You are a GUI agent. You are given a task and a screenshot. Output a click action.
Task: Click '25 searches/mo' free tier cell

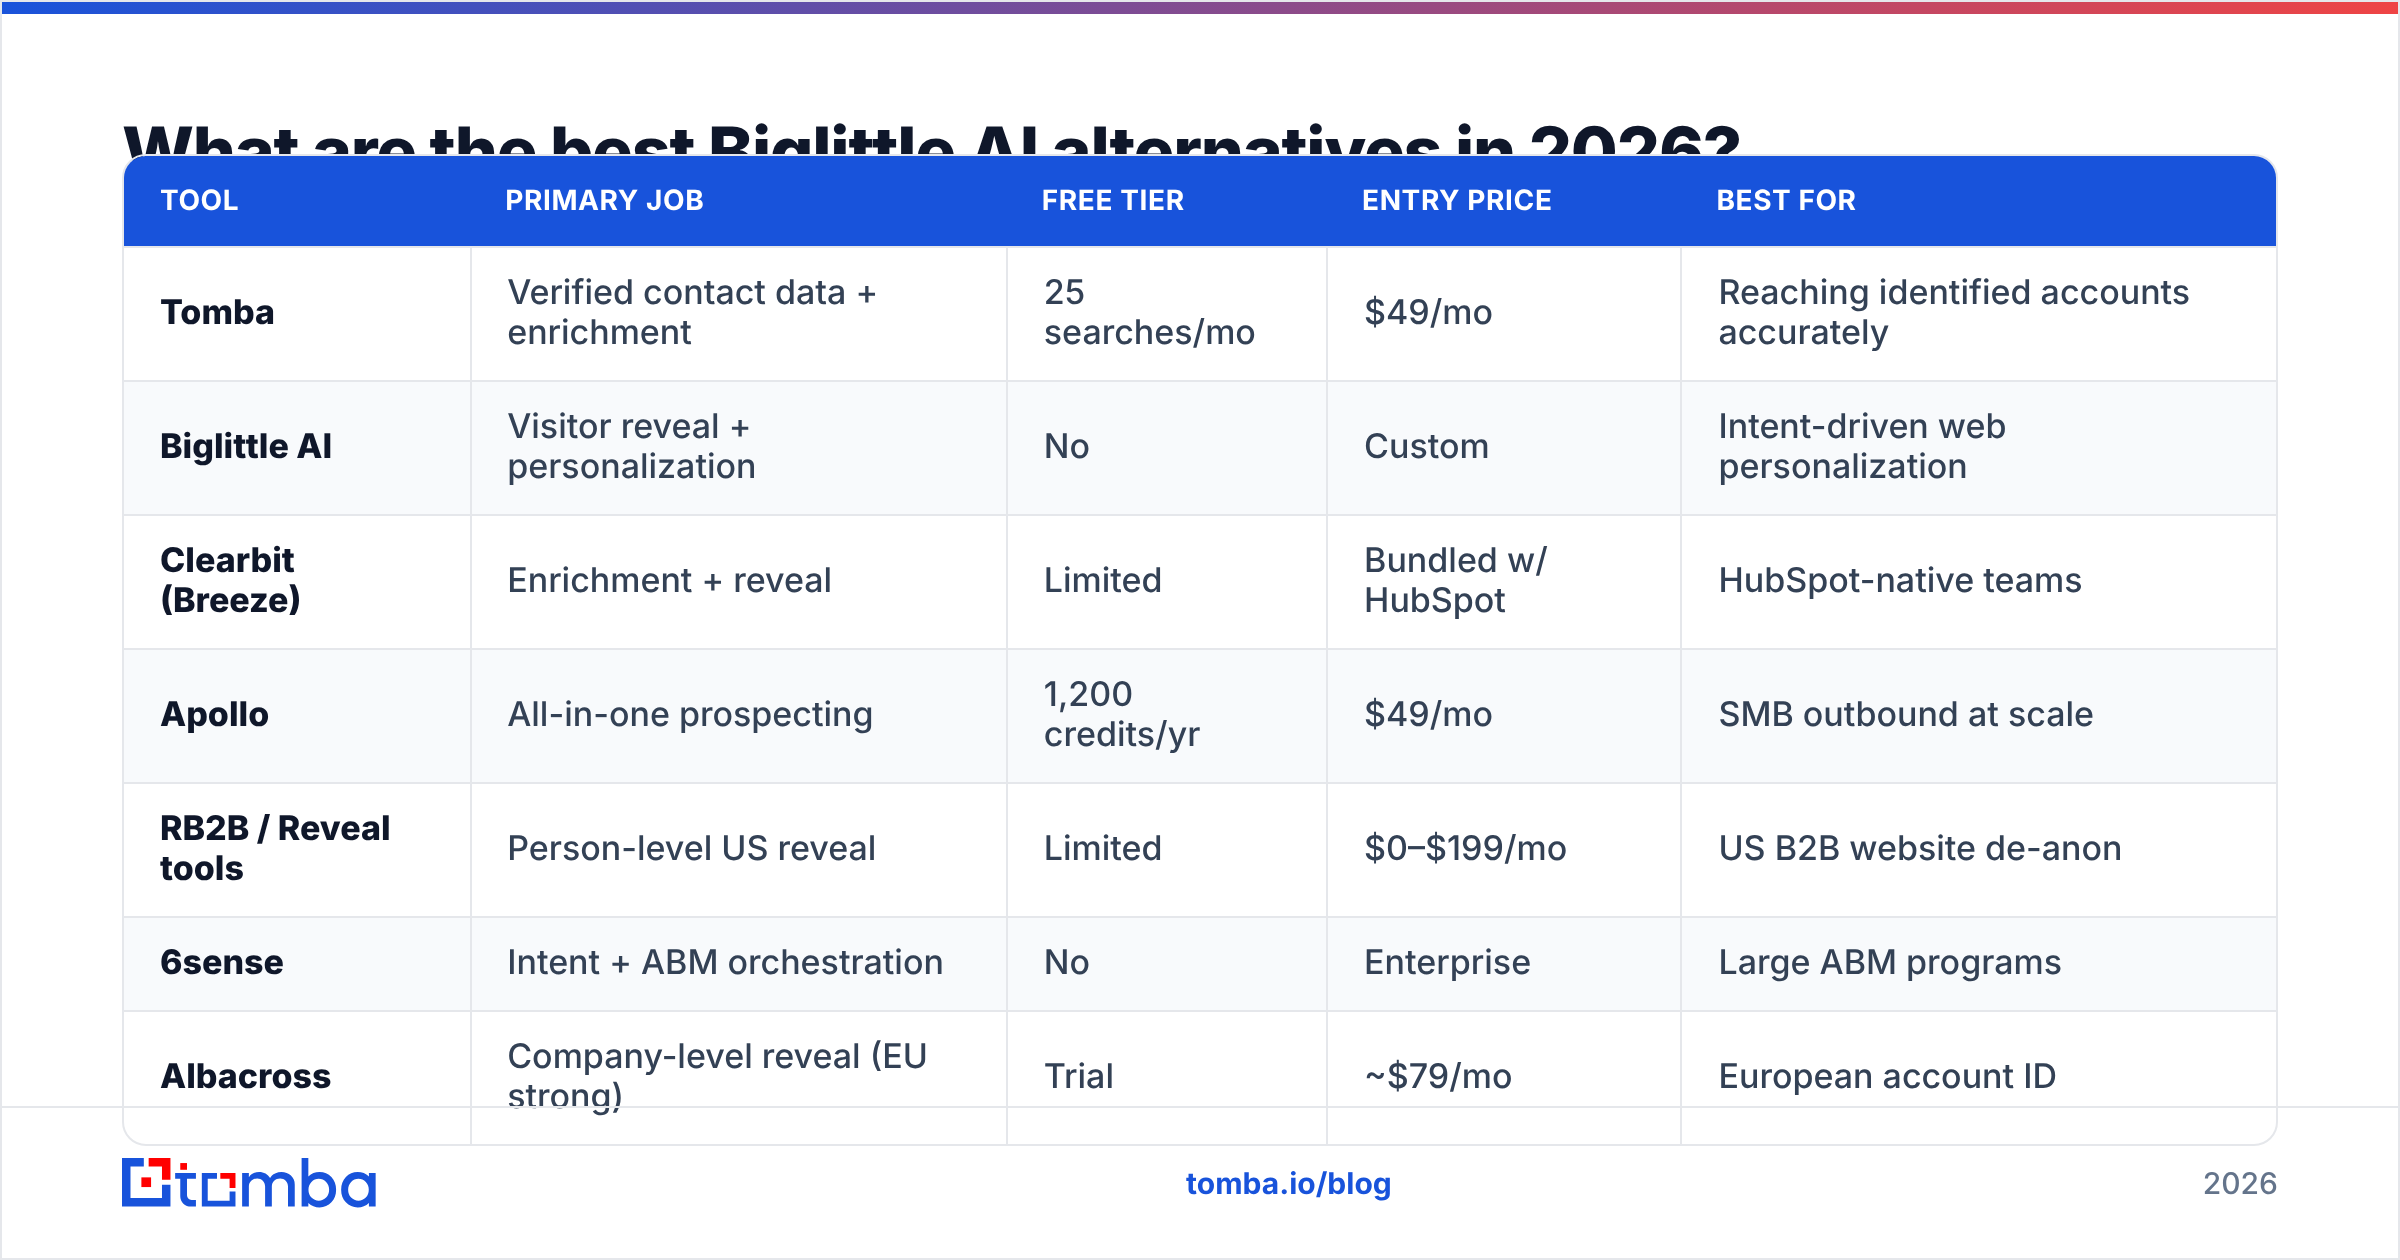coord(1167,313)
